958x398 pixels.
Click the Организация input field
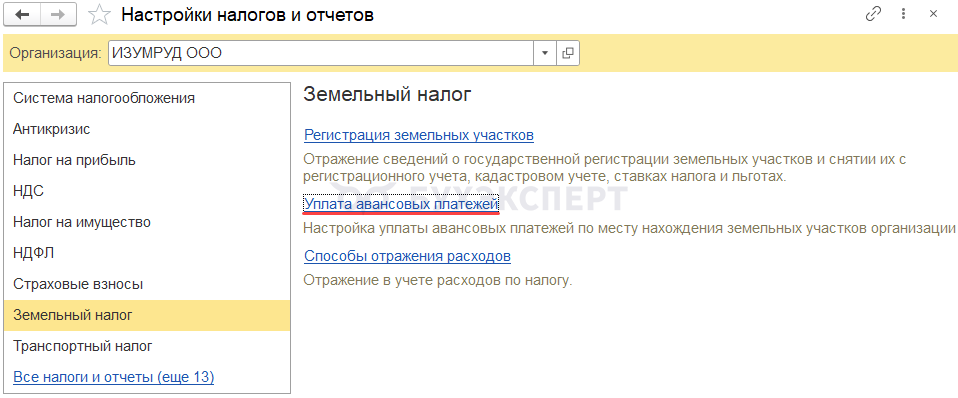tap(321, 53)
